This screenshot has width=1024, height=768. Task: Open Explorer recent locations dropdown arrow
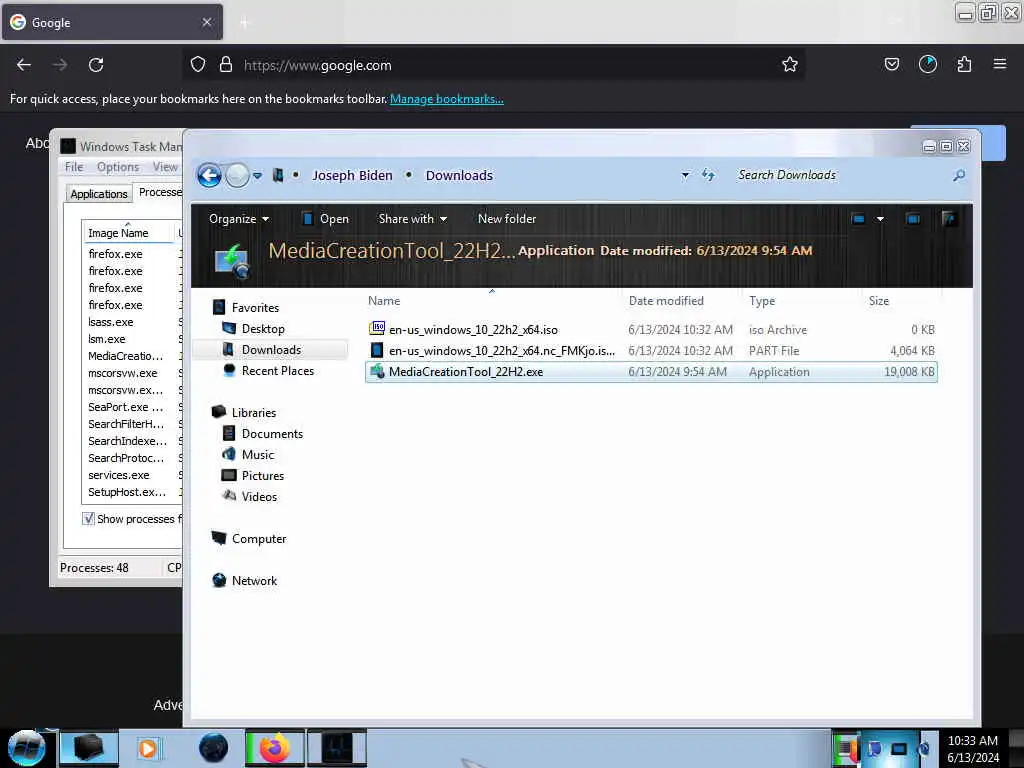coord(258,176)
